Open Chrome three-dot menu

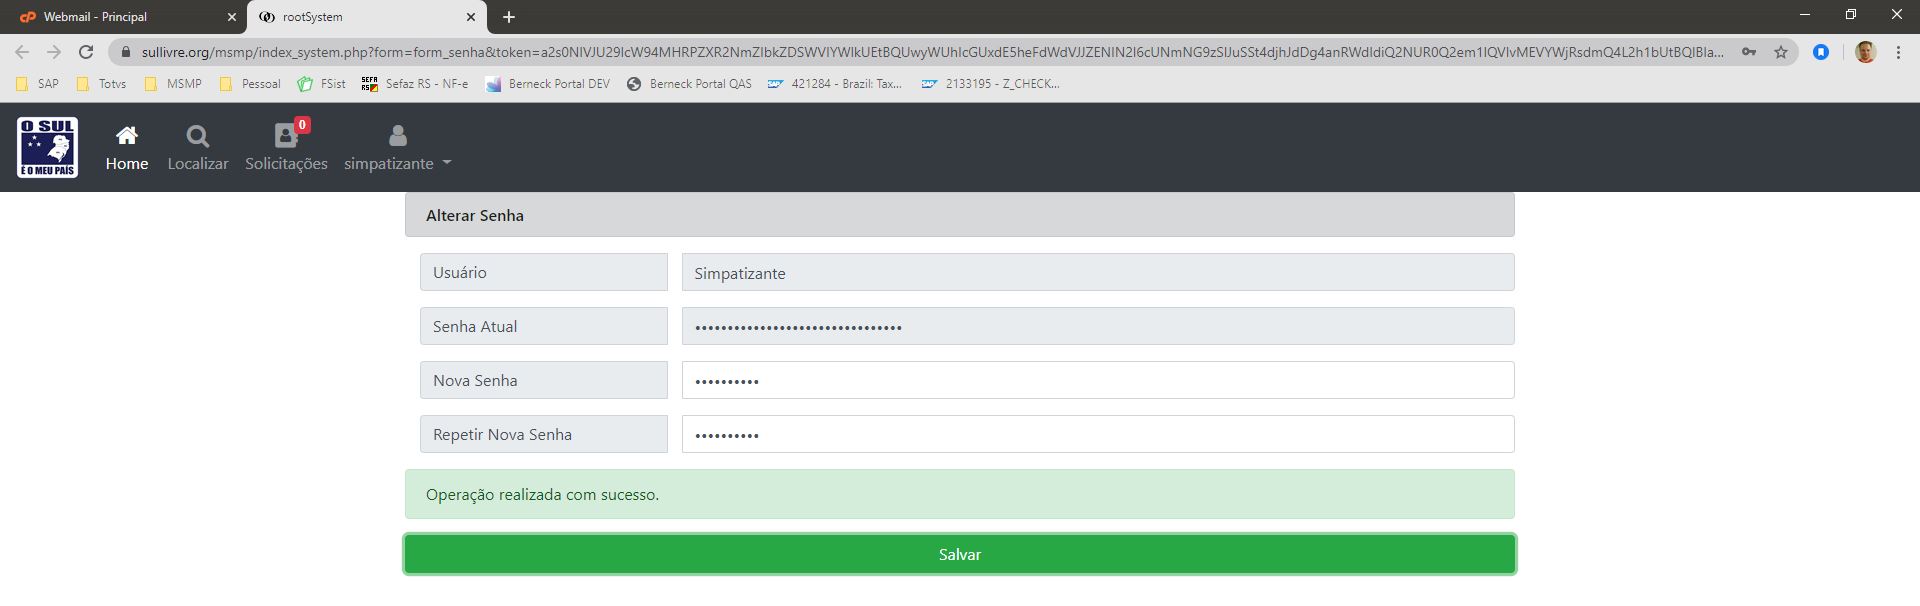coord(1898,52)
